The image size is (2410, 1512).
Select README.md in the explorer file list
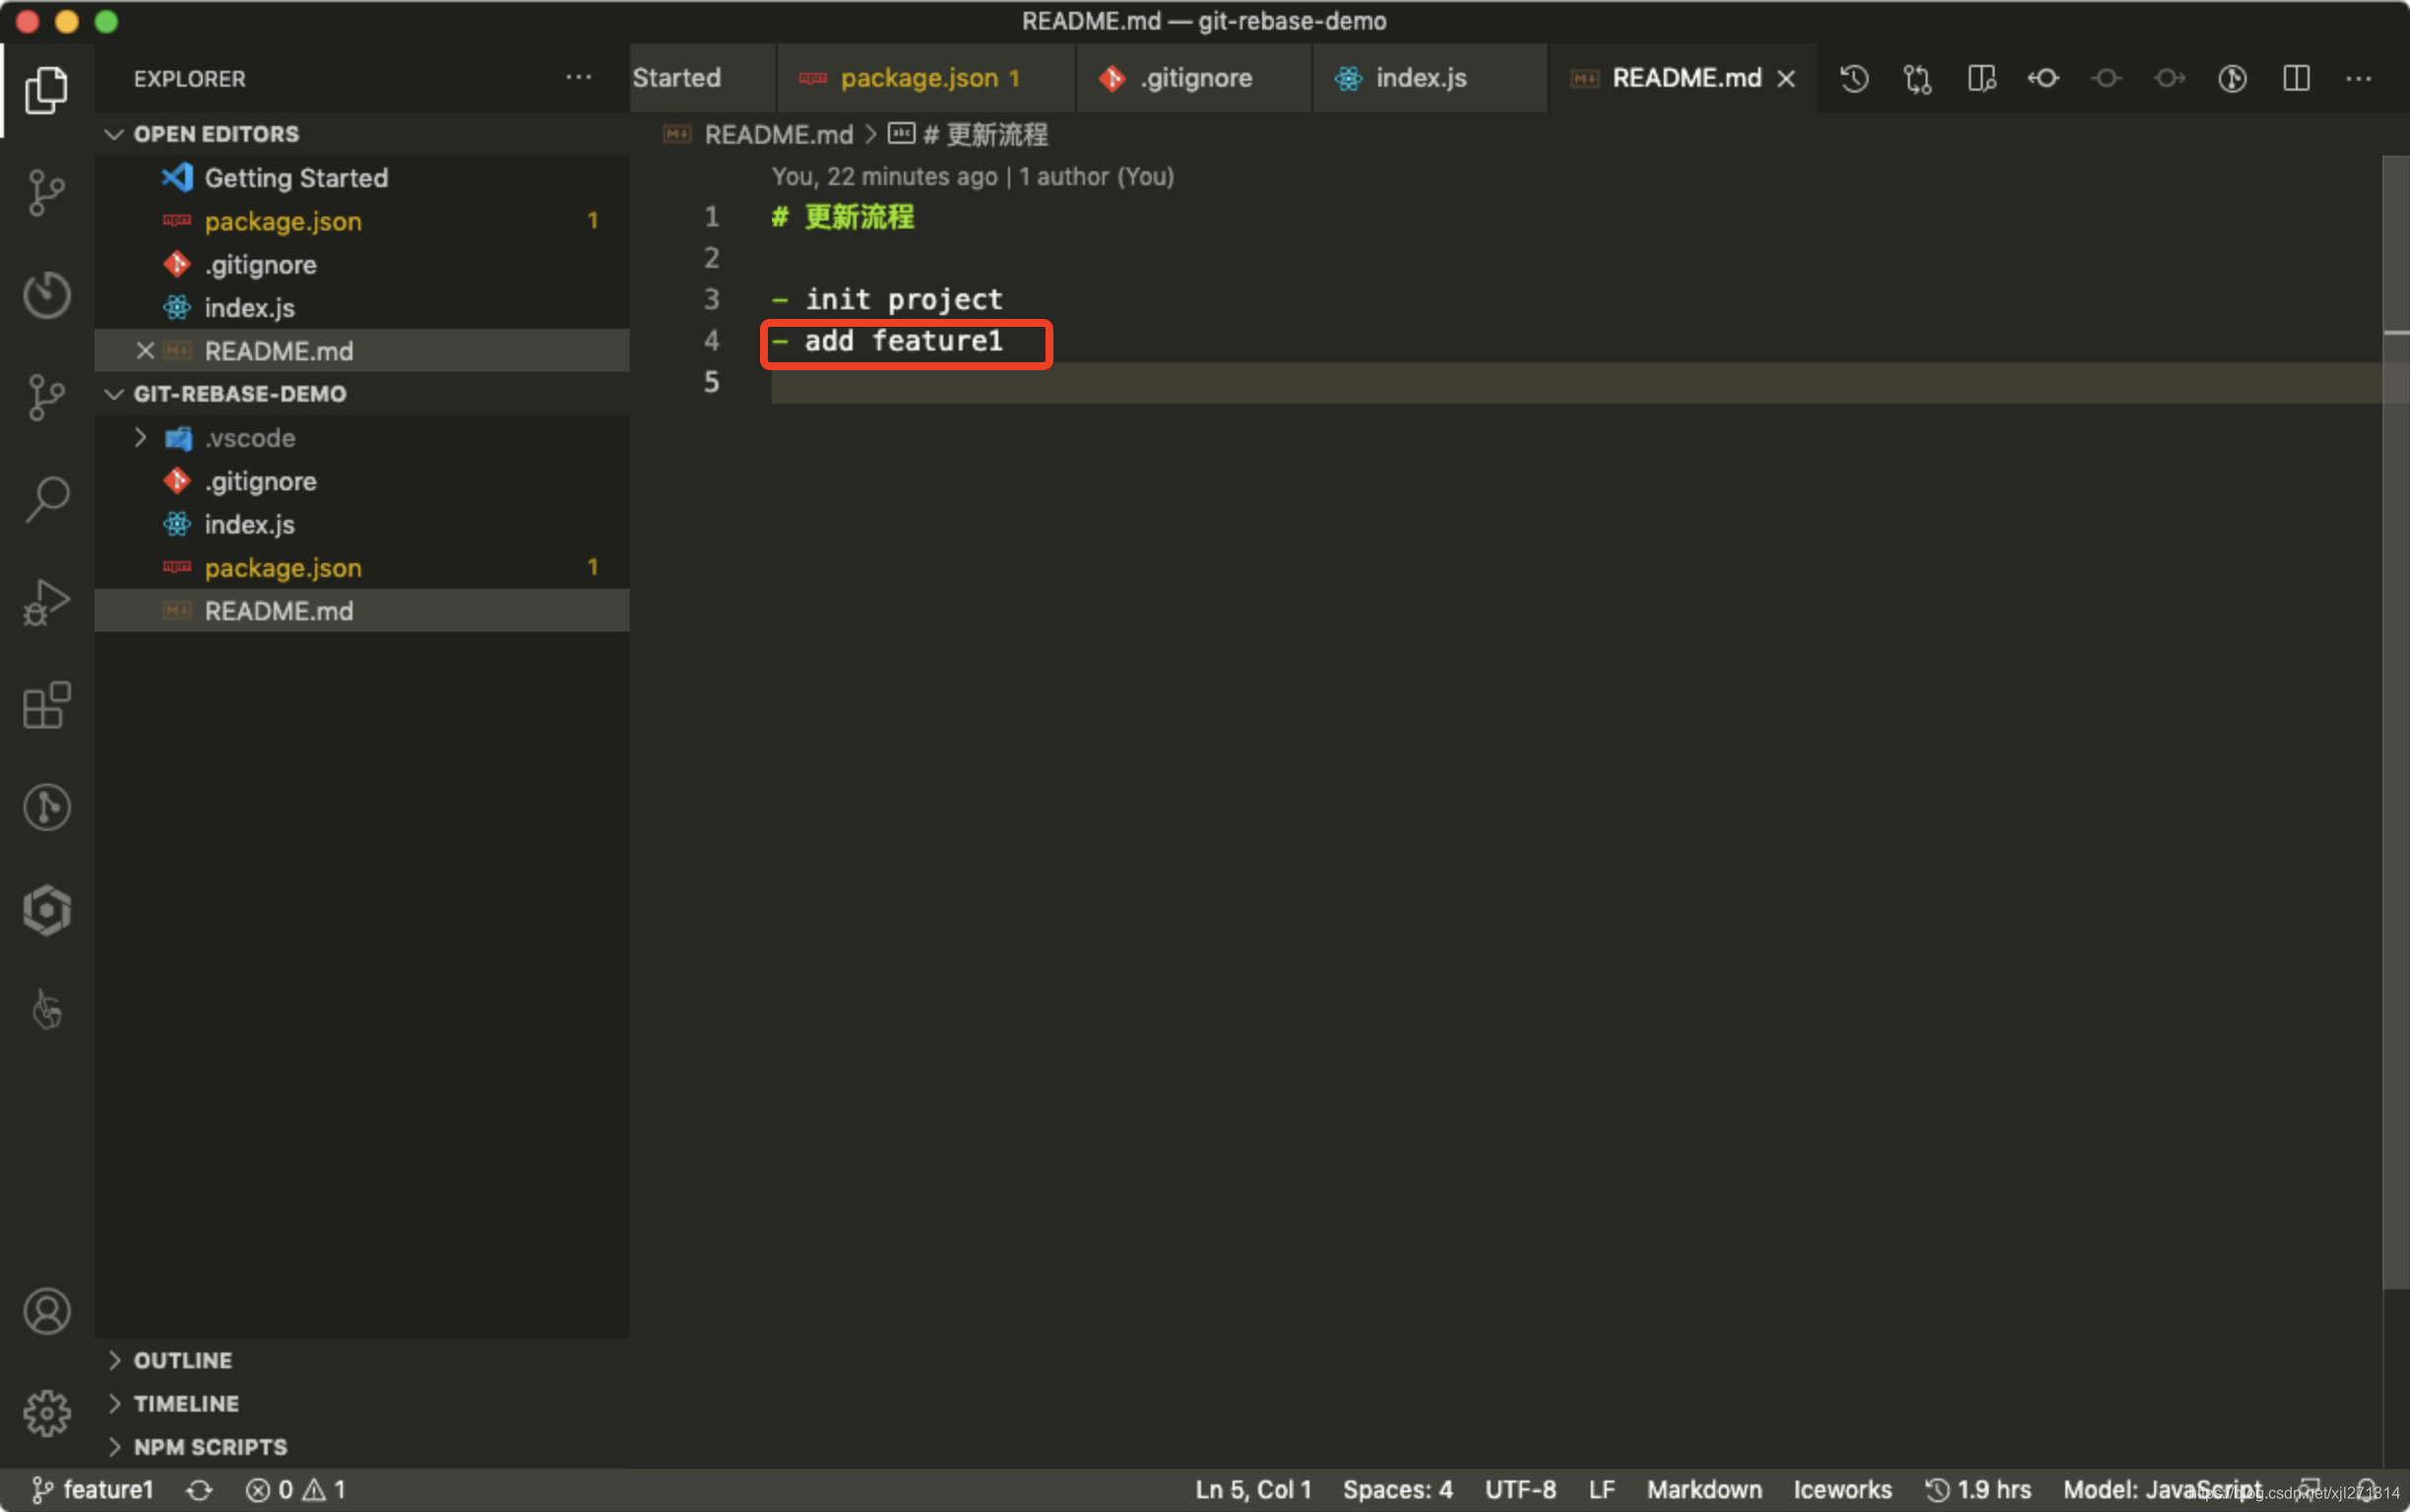click(x=279, y=610)
